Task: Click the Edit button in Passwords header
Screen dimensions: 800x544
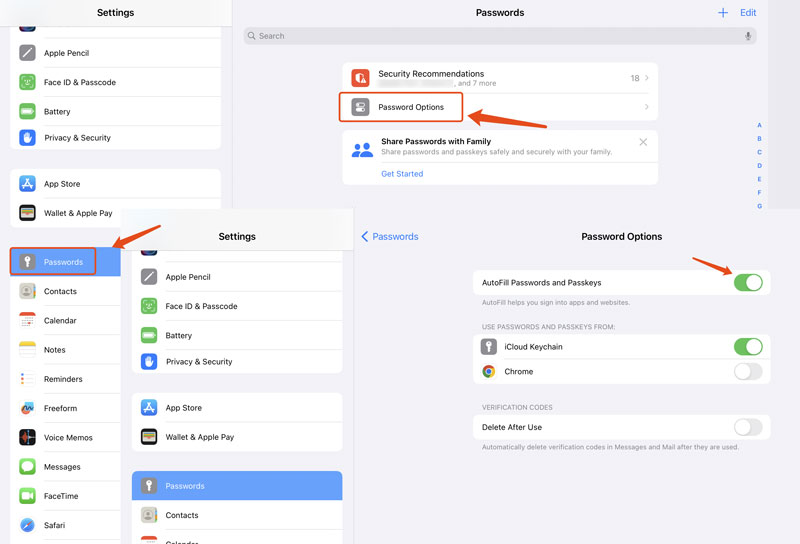Action: pos(748,13)
